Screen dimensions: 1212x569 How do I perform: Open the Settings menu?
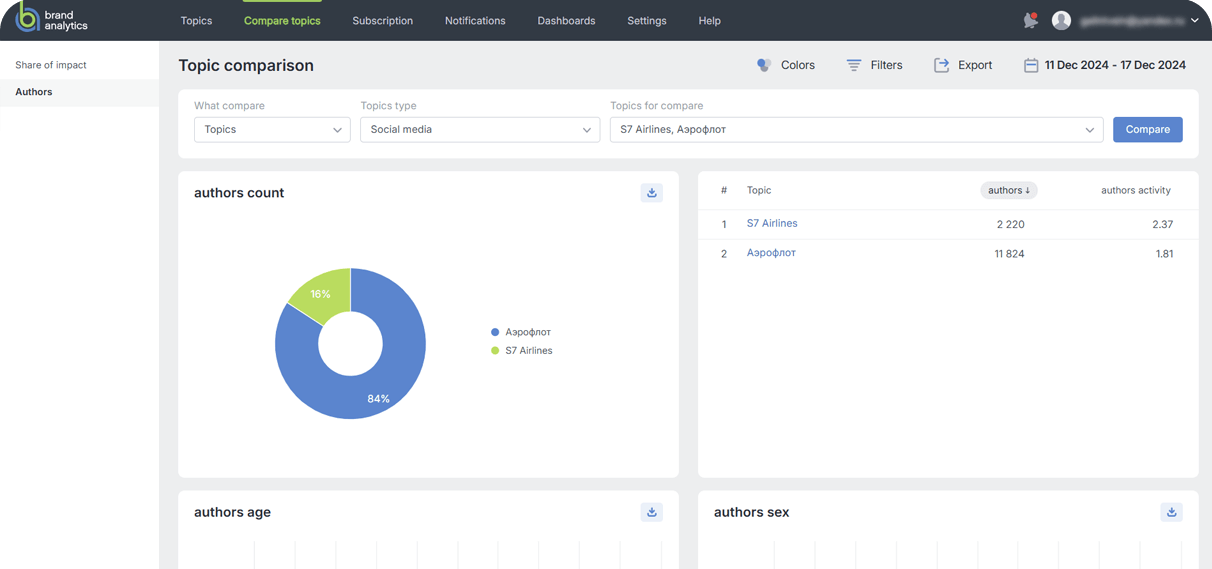click(647, 21)
